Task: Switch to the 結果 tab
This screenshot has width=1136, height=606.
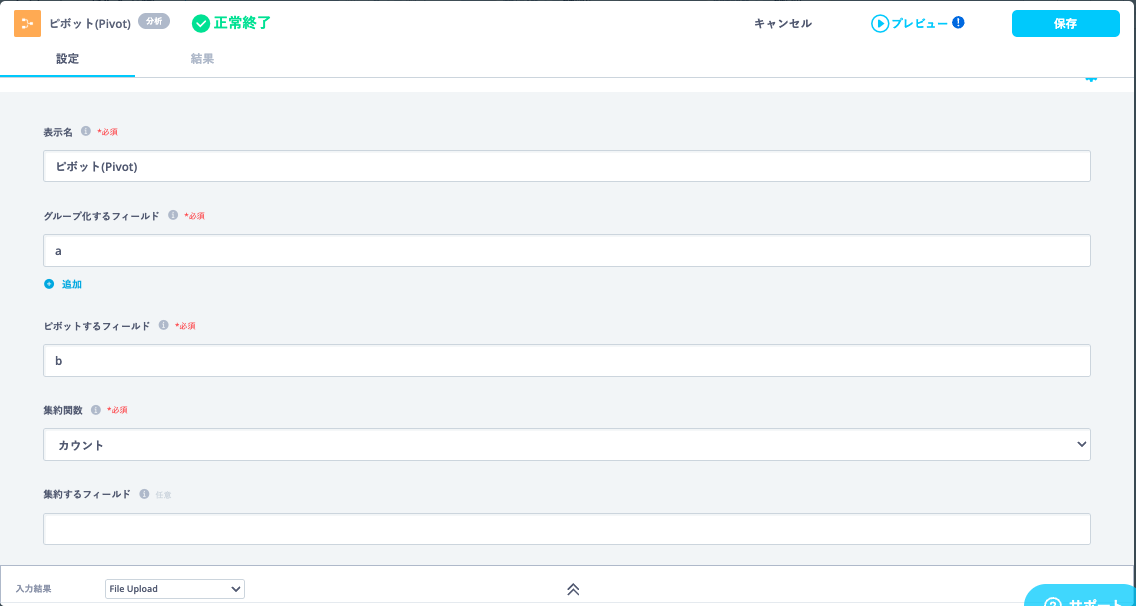Action: coord(202,59)
